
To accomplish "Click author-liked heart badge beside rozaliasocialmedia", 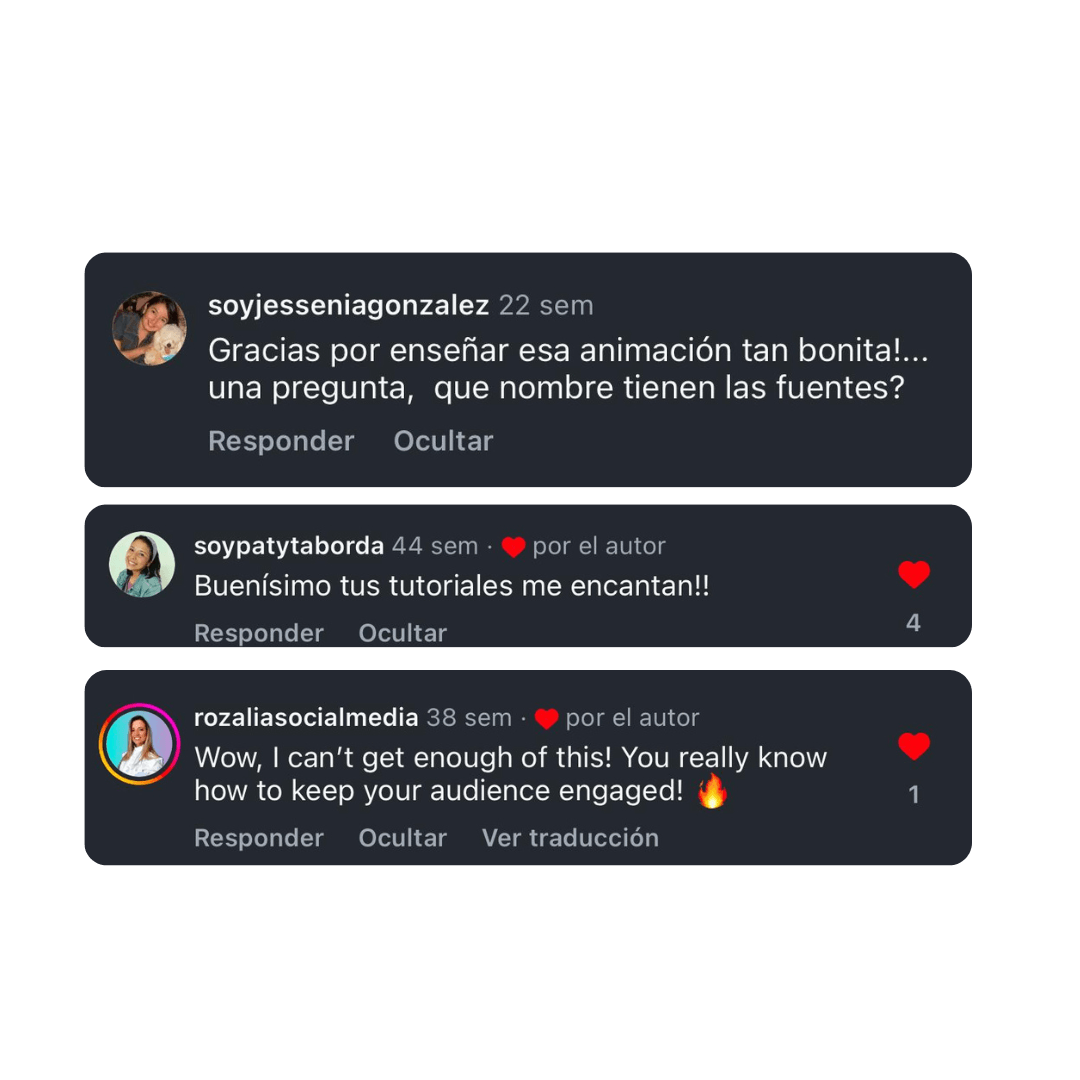I will [x=546, y=718].
